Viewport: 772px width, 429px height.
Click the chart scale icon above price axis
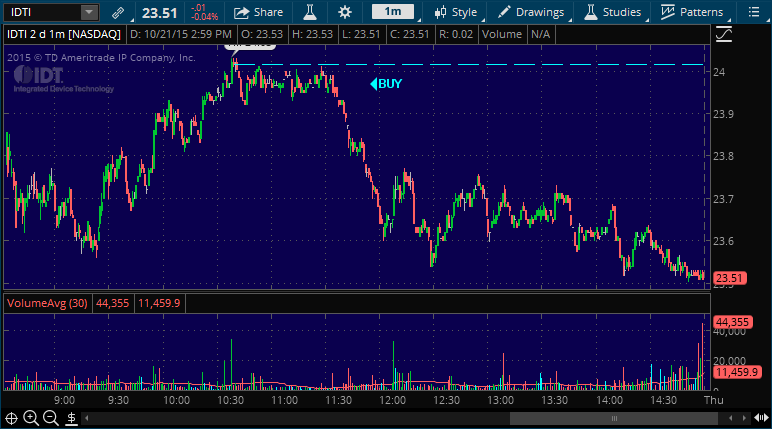point(725,33)
